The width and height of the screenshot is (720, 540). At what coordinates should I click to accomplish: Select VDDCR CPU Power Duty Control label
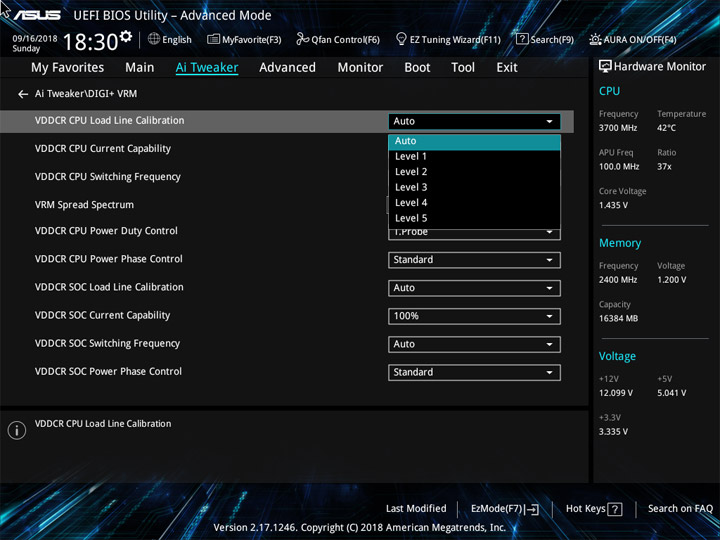coord(106,231)
